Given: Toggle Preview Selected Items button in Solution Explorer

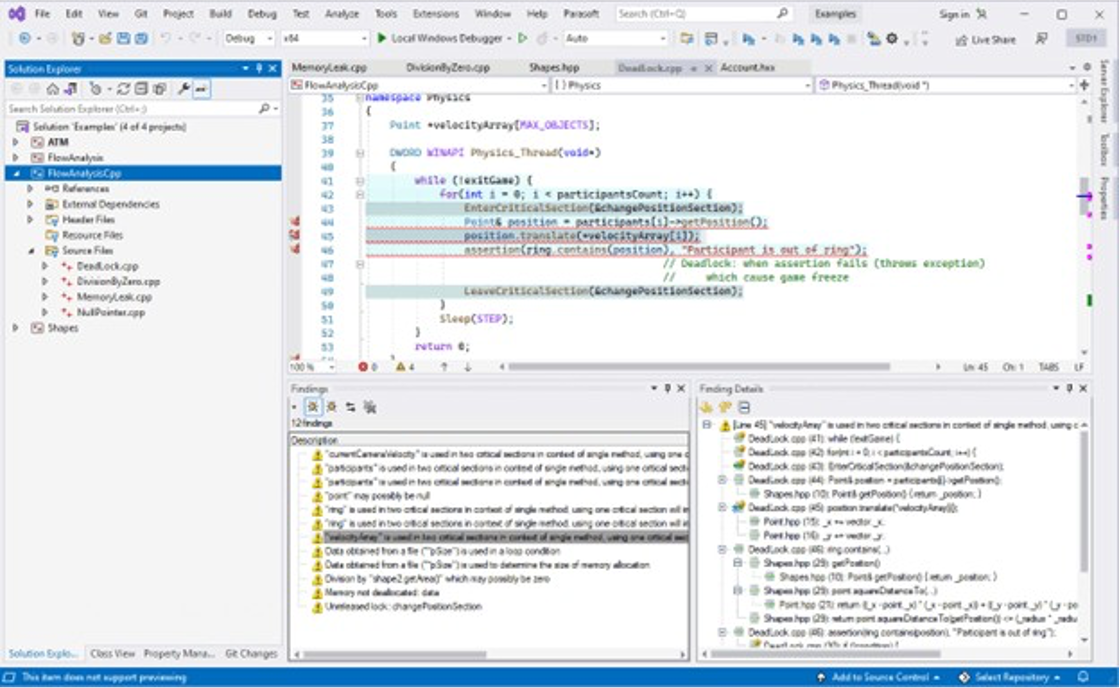Looking at the screenshot, I should click(201, 89).
